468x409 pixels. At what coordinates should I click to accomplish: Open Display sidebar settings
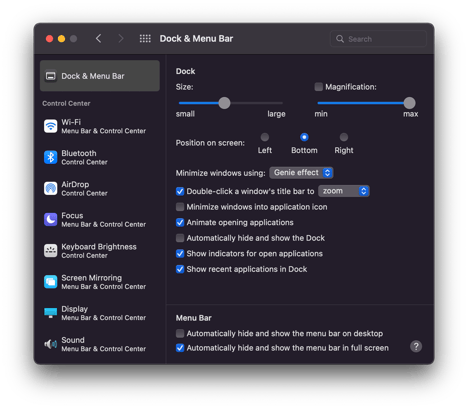coord(100,313)
